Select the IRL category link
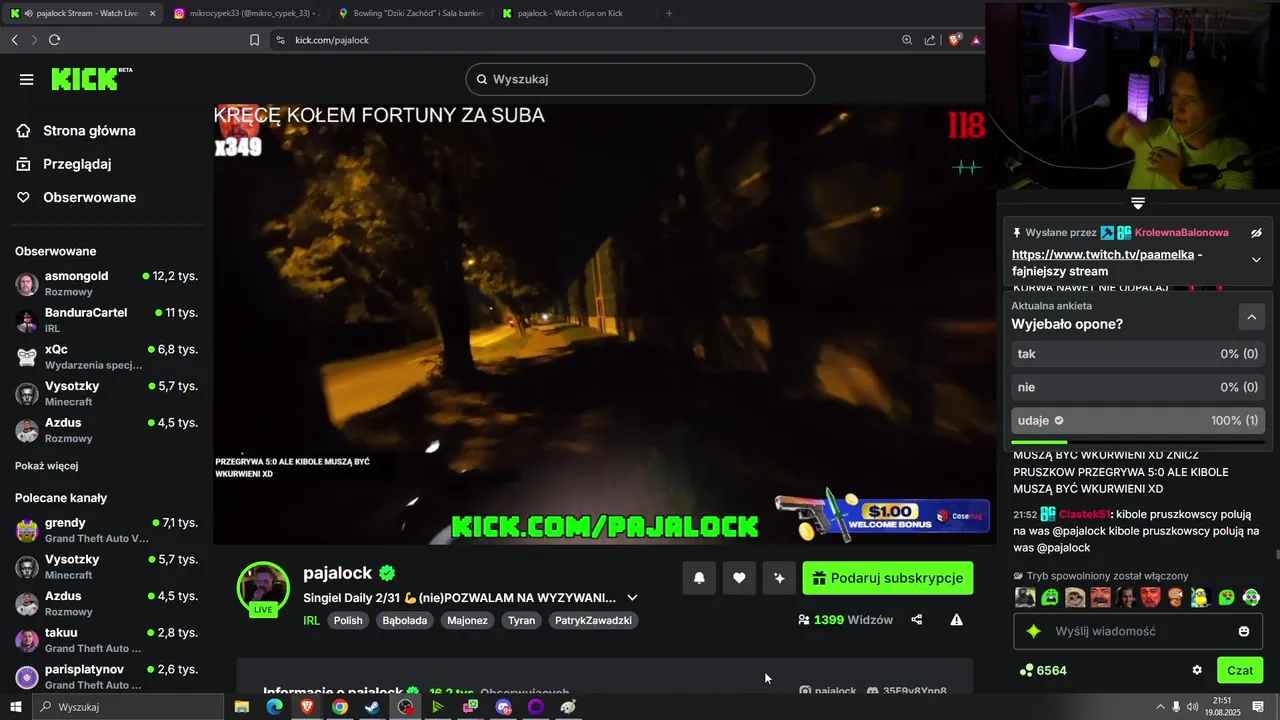 coord(312,620)
